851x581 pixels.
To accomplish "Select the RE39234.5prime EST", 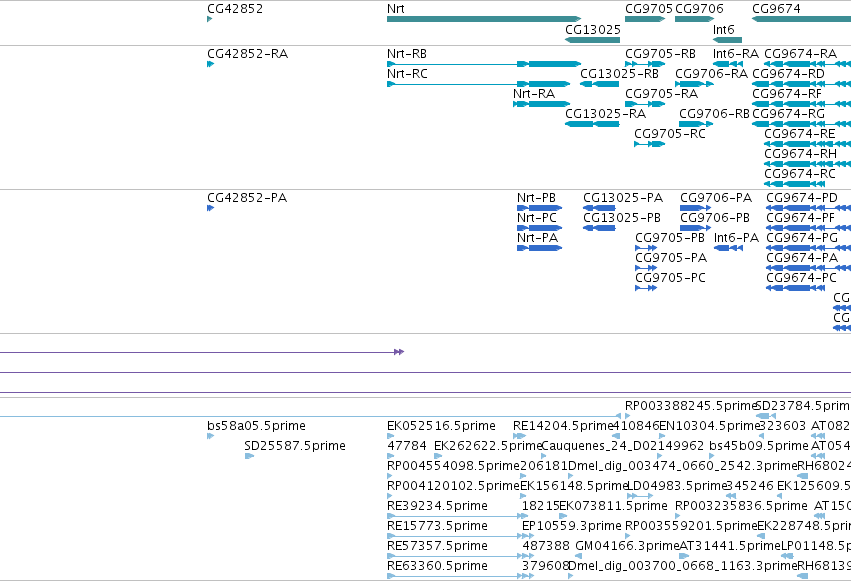I will pyautogui.click(x=458, y=516).
